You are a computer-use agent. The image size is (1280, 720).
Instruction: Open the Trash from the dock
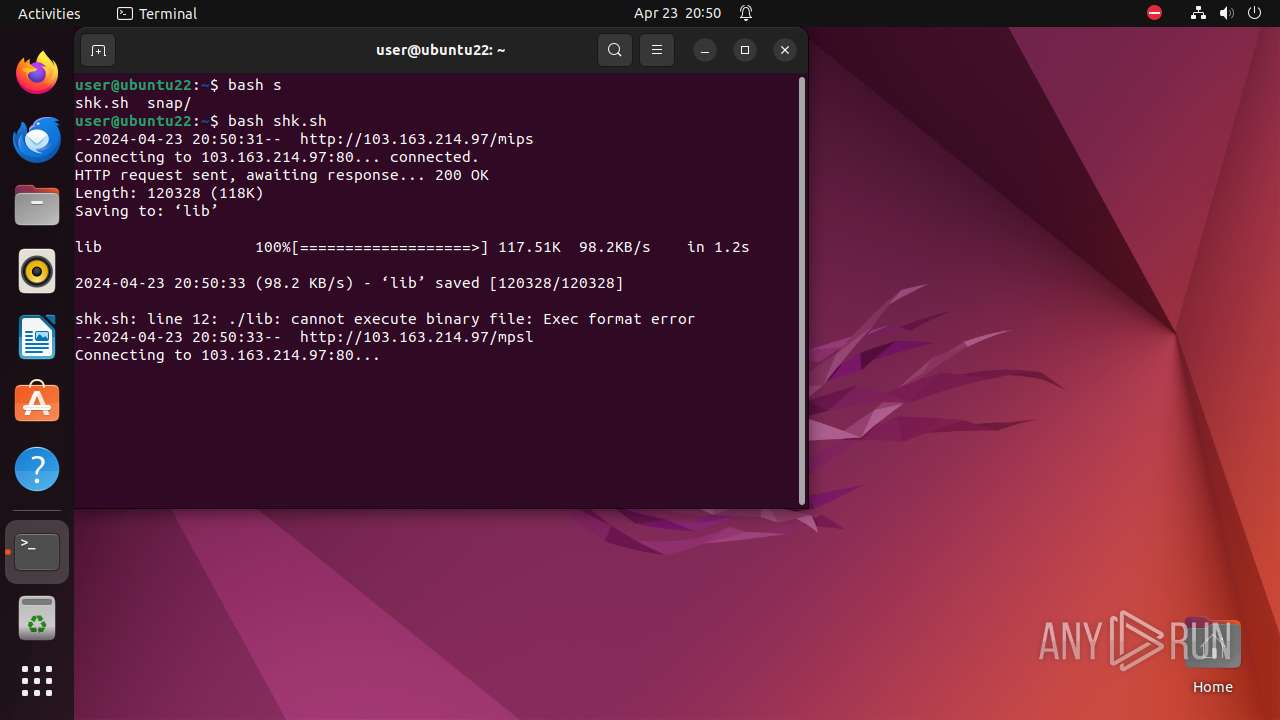37,618
